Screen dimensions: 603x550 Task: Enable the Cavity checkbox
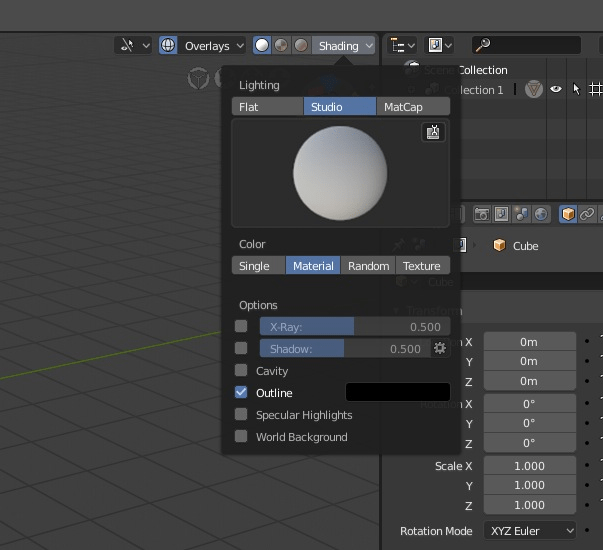241,370
